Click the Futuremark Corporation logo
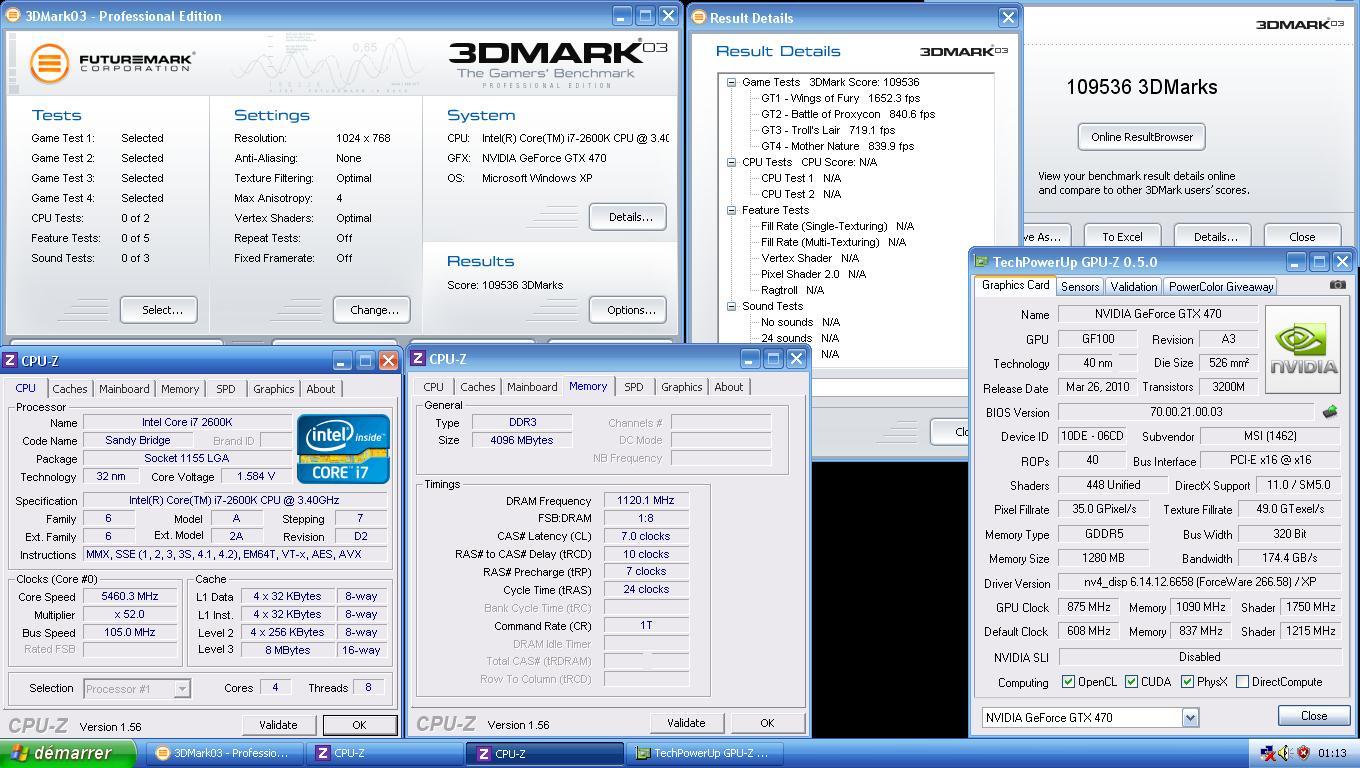The image size is (1360, 768). 111,63
